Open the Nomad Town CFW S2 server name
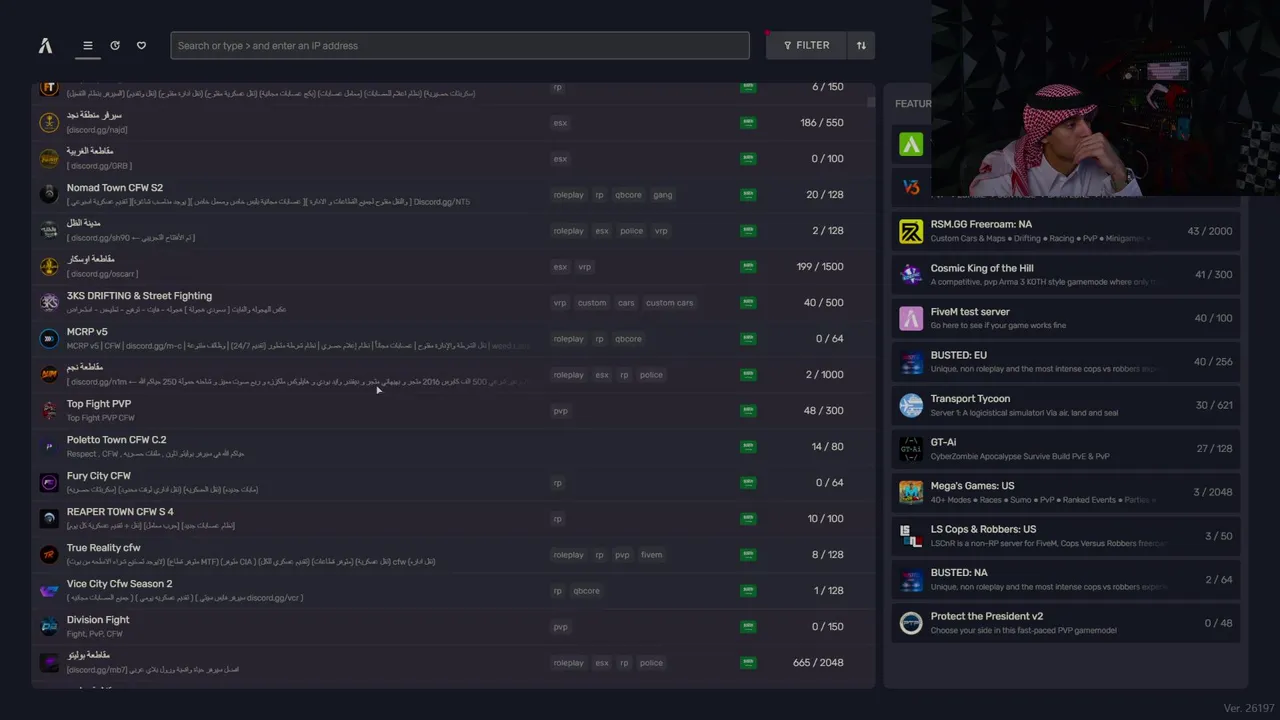1280x720 pixels. coord(115,188)
